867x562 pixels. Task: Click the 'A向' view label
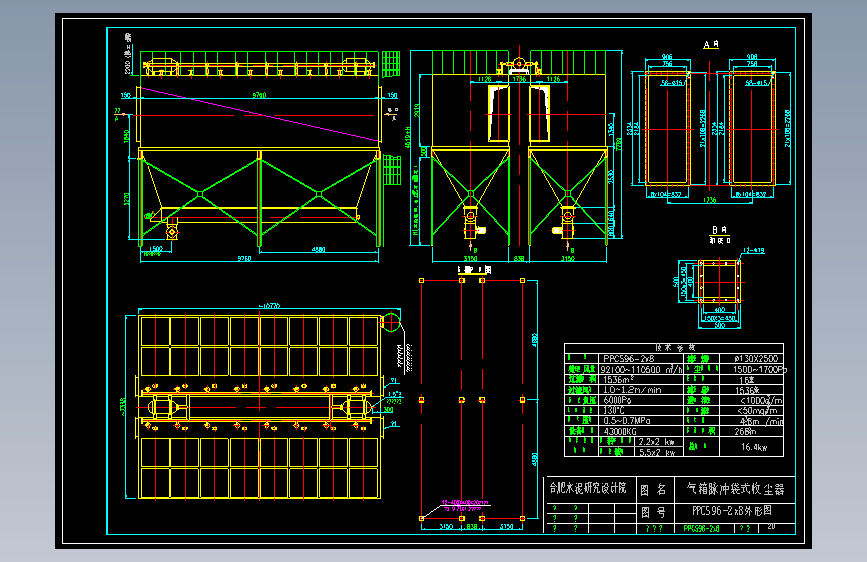711,44
